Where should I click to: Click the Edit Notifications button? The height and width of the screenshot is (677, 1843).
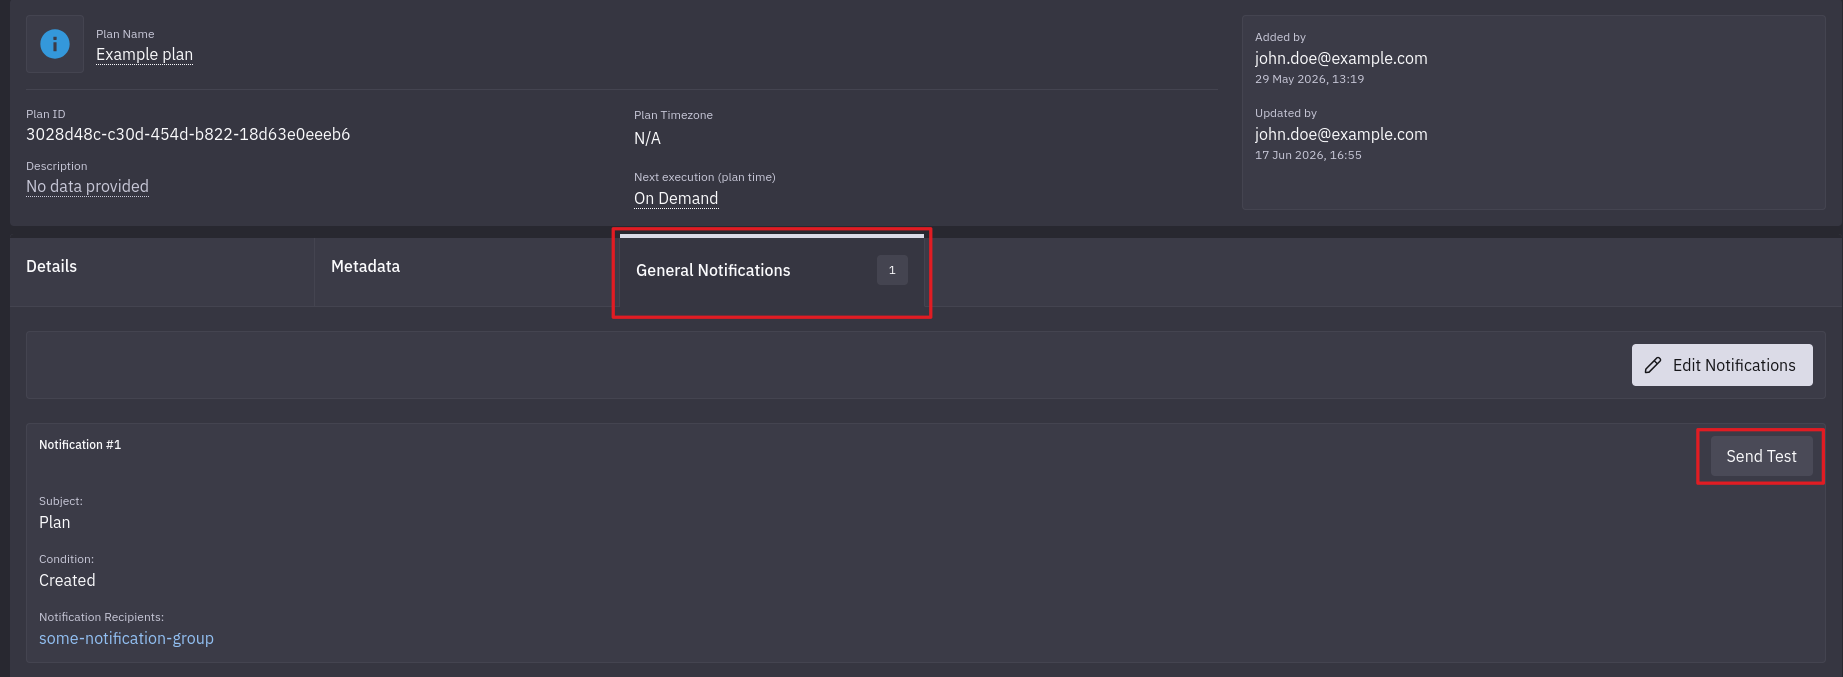[x=1722, y=365]
